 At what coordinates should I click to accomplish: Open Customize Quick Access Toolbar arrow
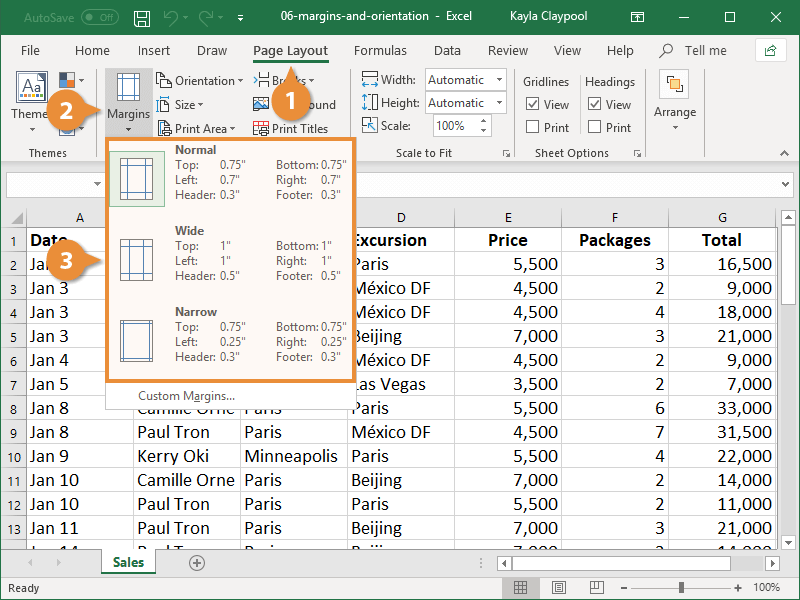tap(240, 18)
